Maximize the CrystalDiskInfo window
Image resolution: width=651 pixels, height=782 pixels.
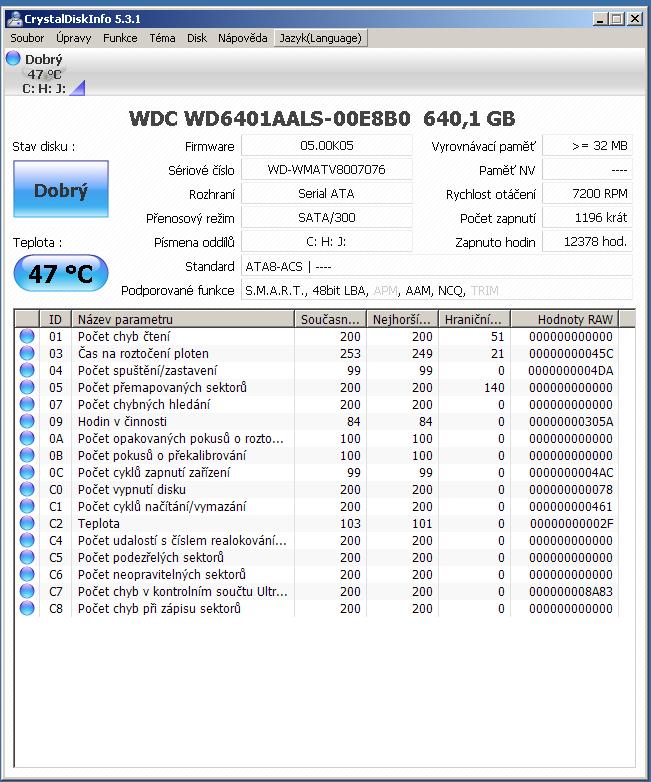(x=617, y=19)
